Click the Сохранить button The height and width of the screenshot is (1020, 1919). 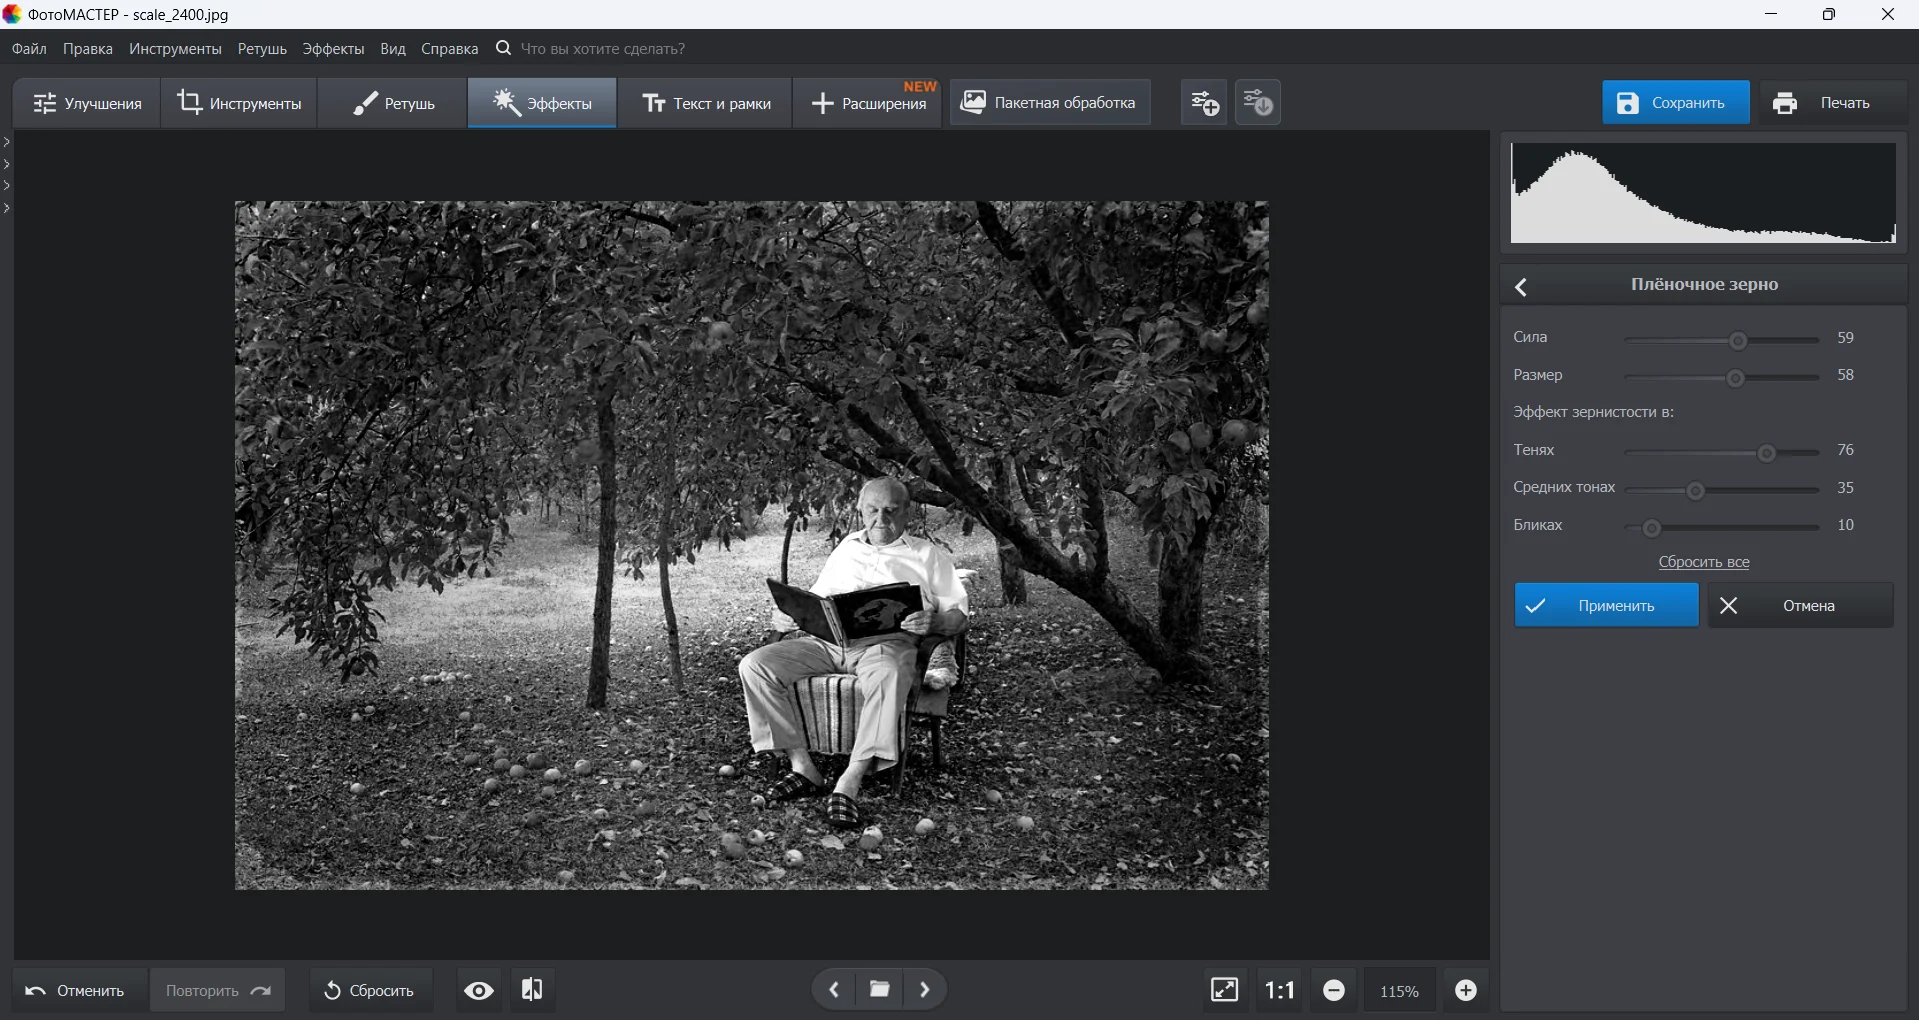point(1676,103)
